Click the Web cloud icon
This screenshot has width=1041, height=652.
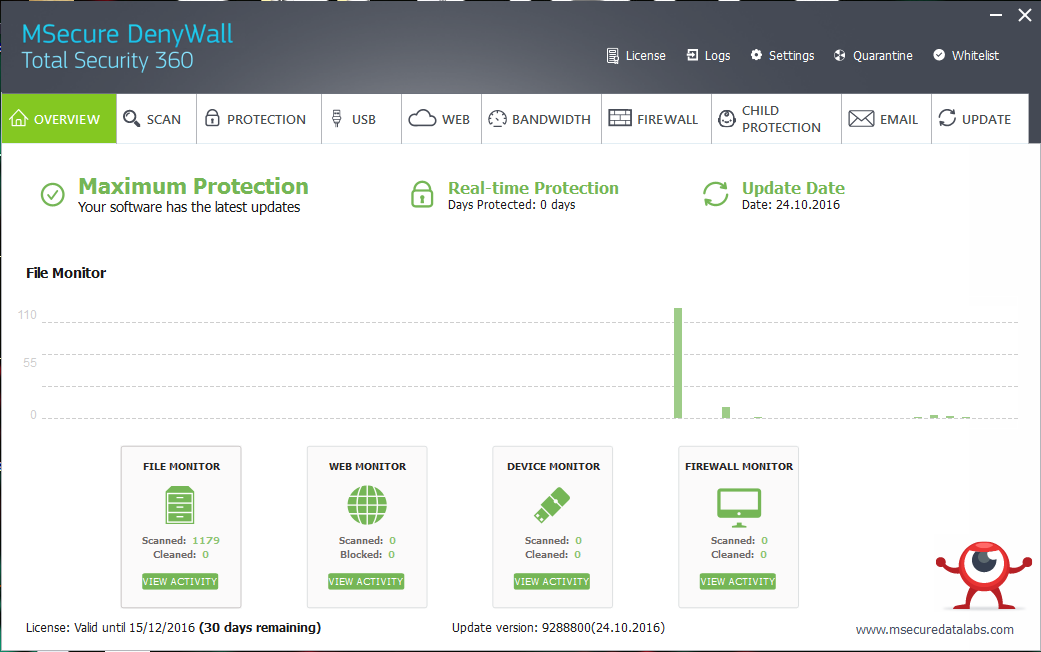click(422, 118)
